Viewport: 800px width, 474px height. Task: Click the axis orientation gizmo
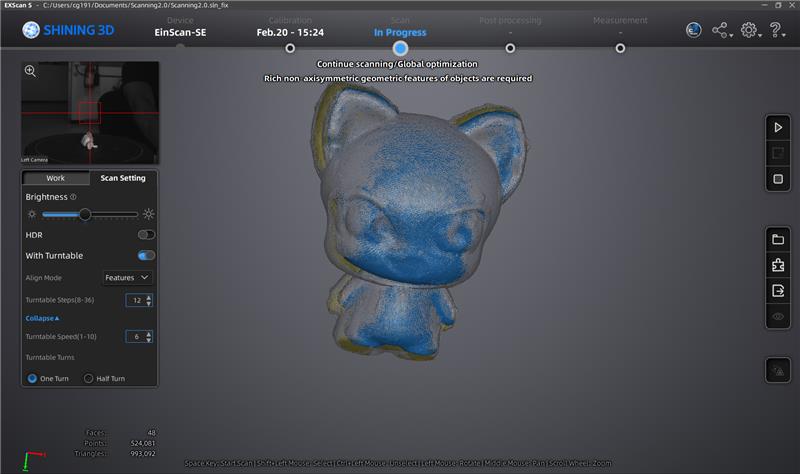32,460
